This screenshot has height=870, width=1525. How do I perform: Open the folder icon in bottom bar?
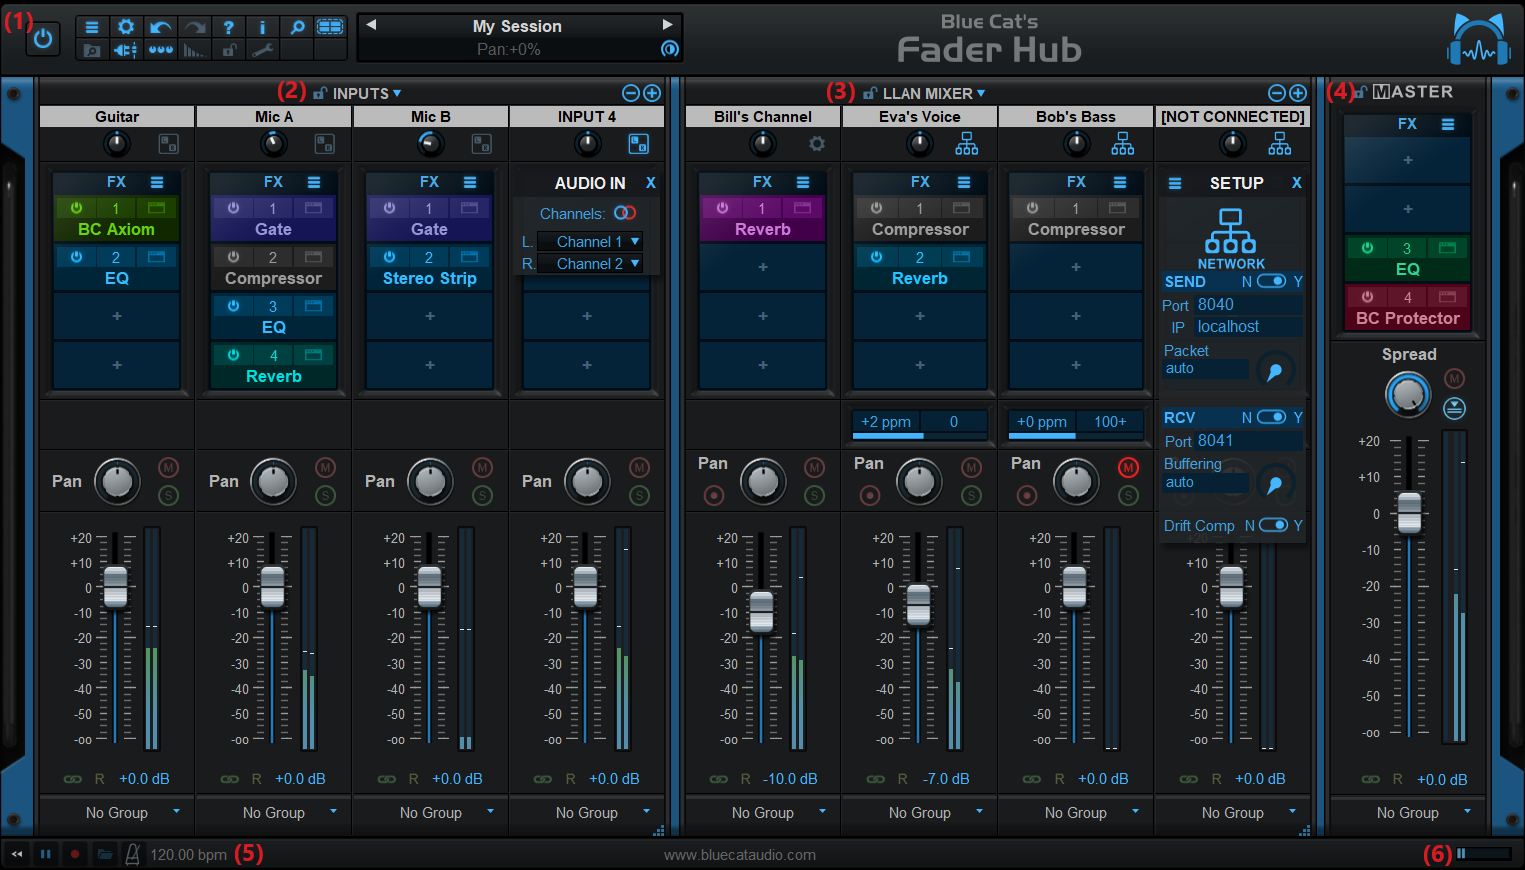tap(104, 854)
